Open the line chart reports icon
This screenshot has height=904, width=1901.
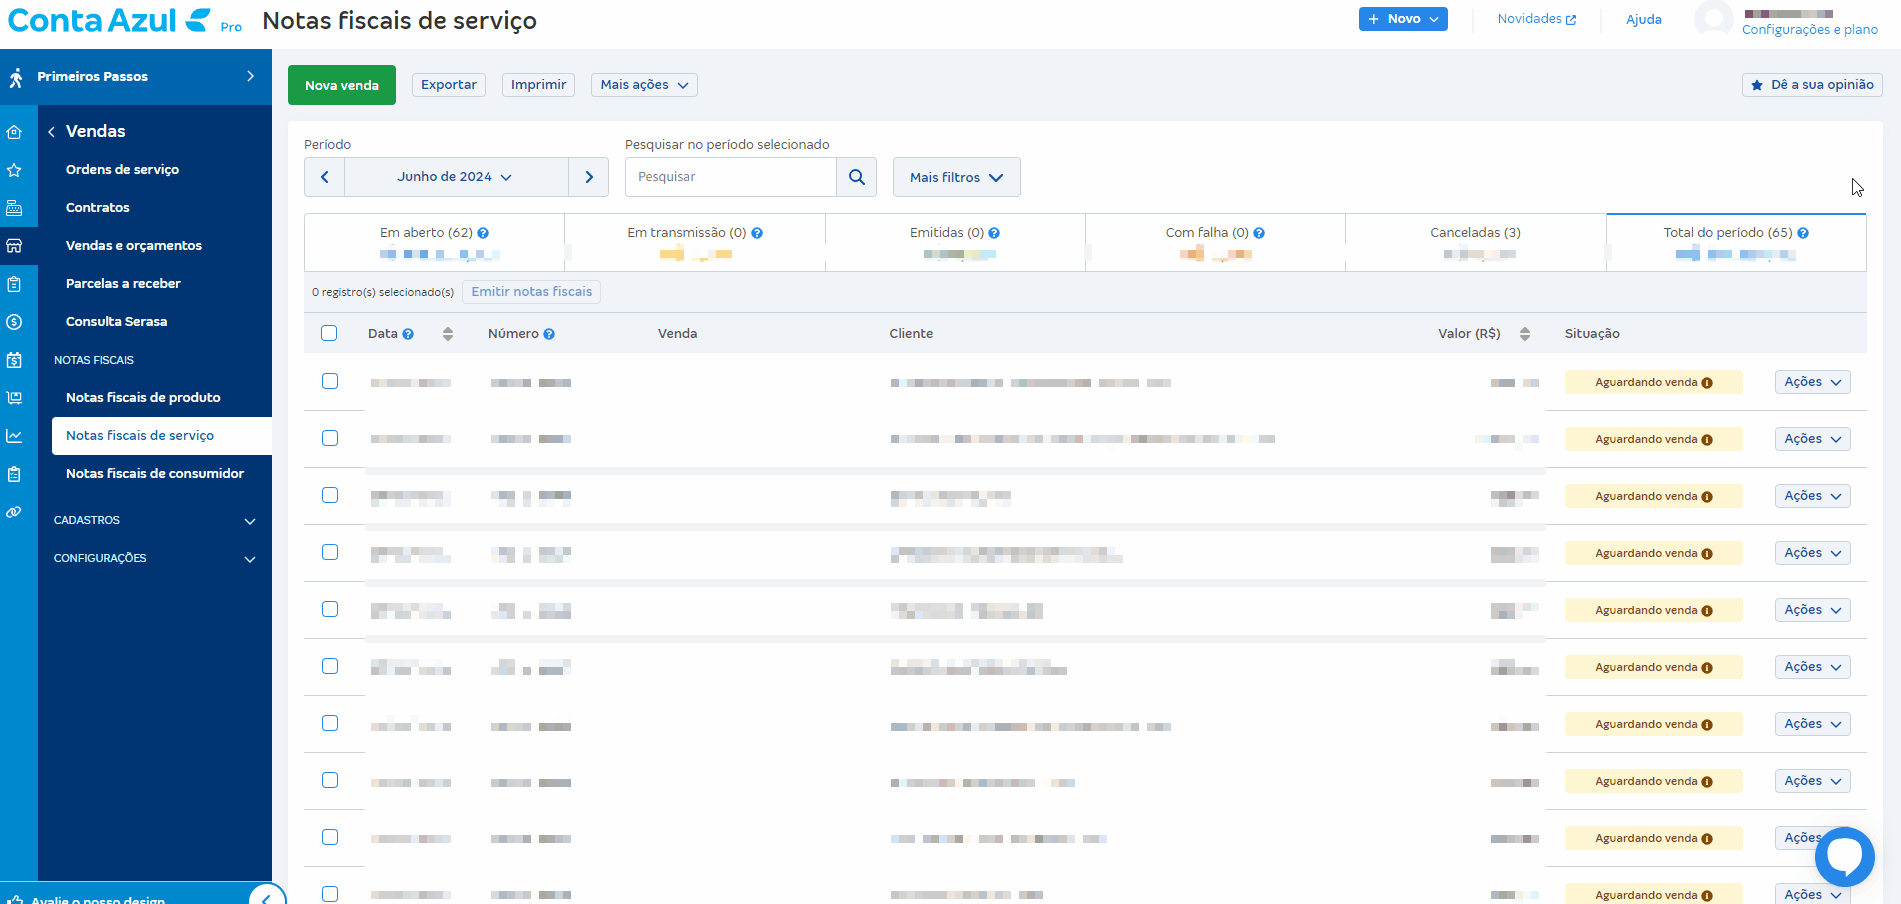14,436
